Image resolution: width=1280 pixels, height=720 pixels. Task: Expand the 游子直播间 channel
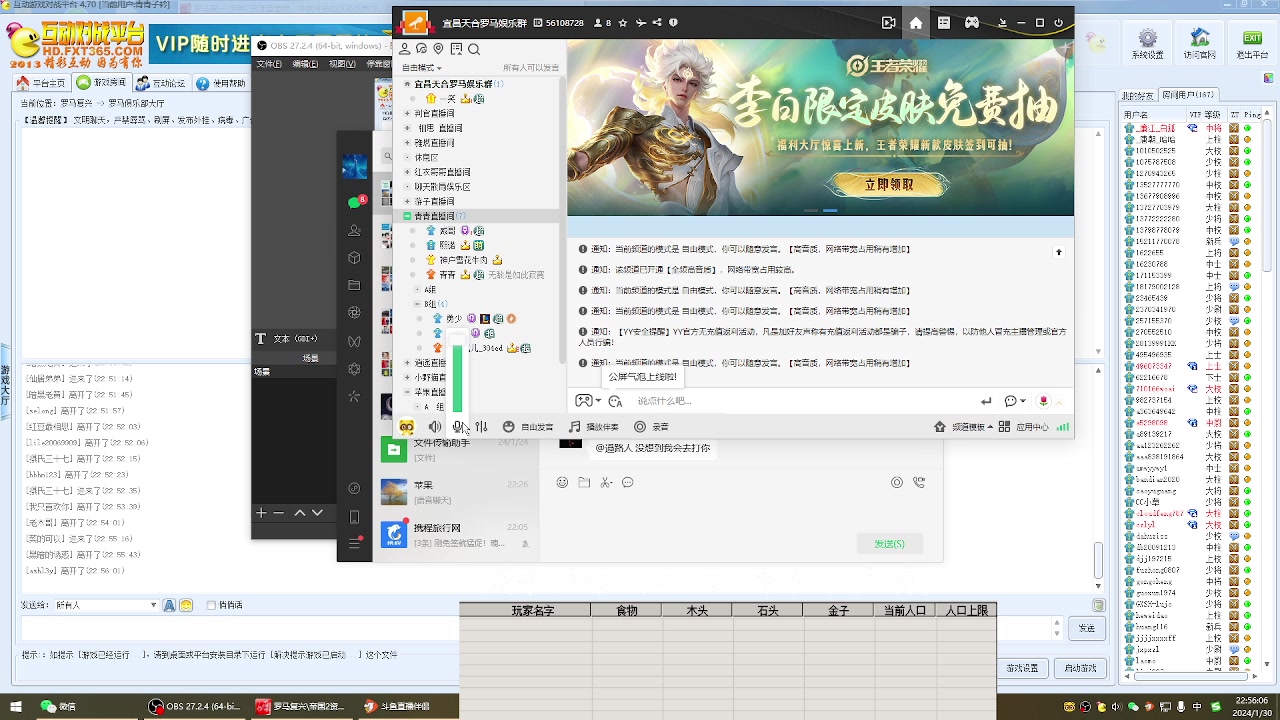[x=407, y=201]
